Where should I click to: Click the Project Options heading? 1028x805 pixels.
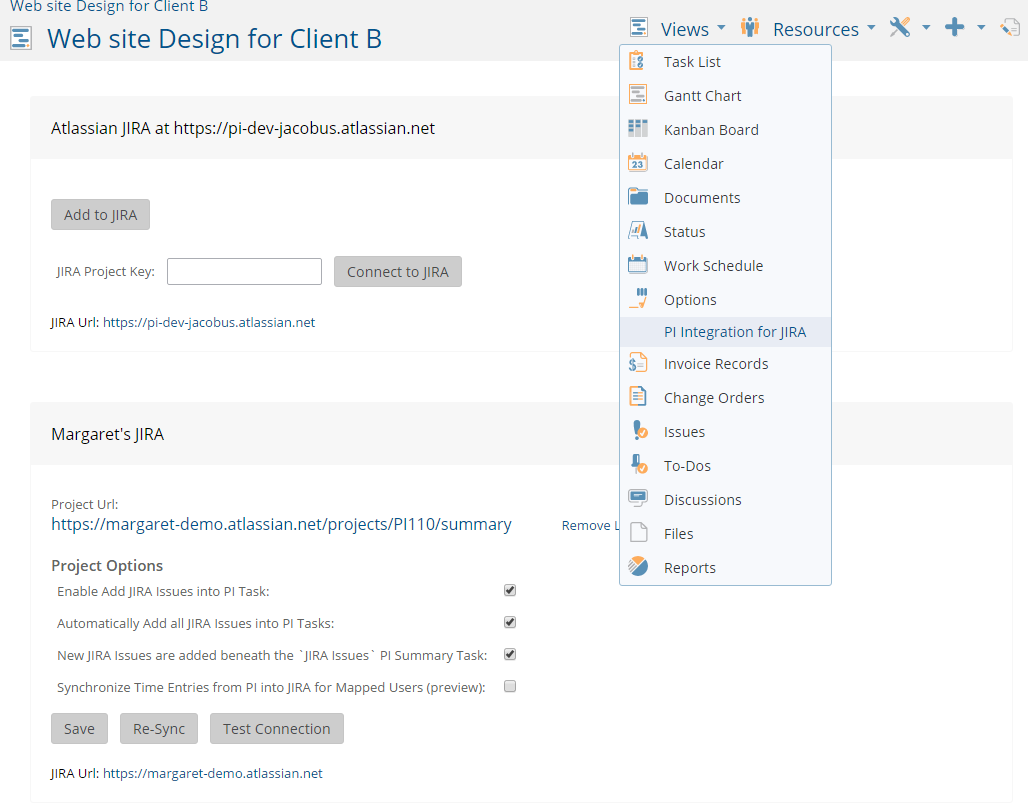(107, 566)
